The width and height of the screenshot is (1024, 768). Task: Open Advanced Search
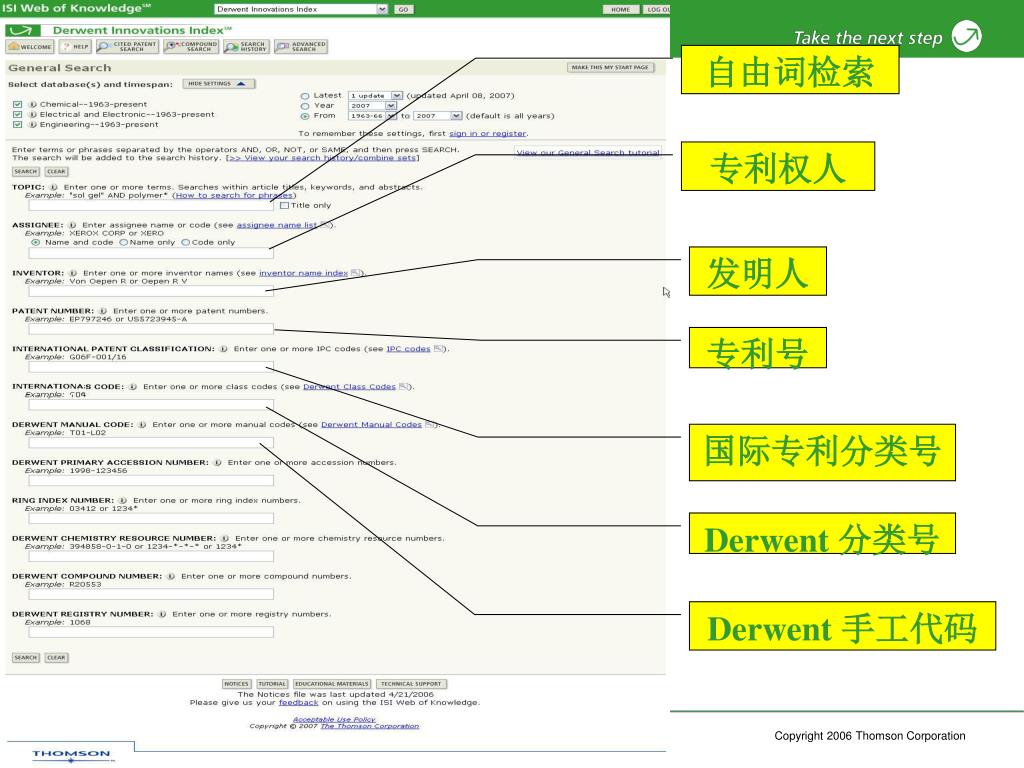300,46
